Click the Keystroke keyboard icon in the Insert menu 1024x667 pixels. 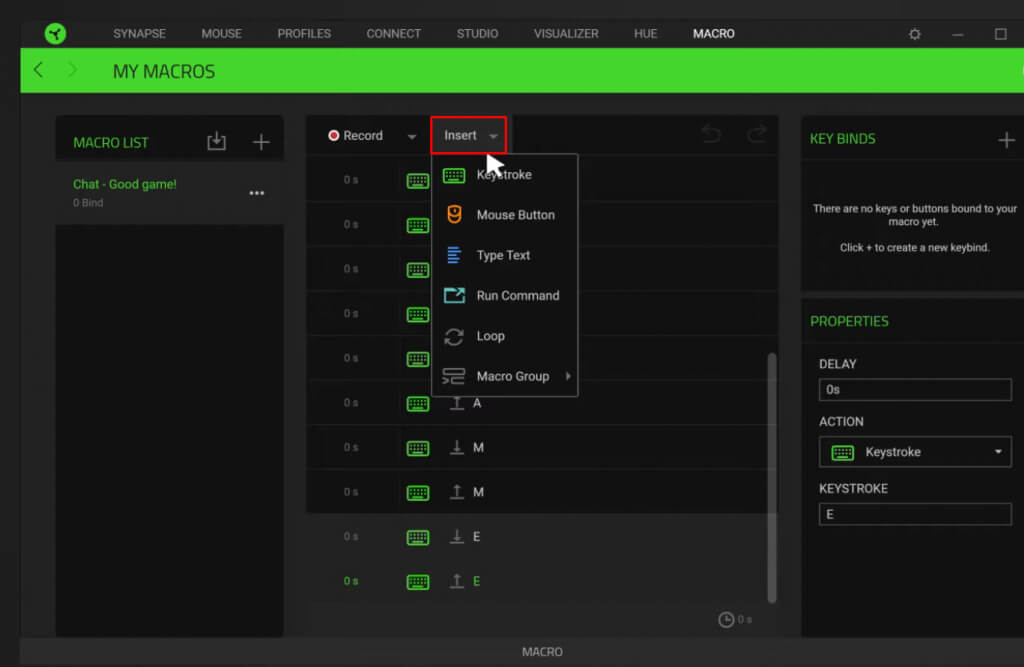point(454,175)
